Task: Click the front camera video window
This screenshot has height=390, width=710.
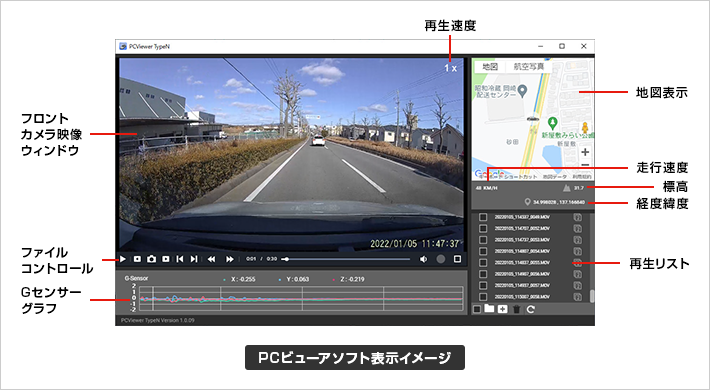Action: (x=292, y=154)
